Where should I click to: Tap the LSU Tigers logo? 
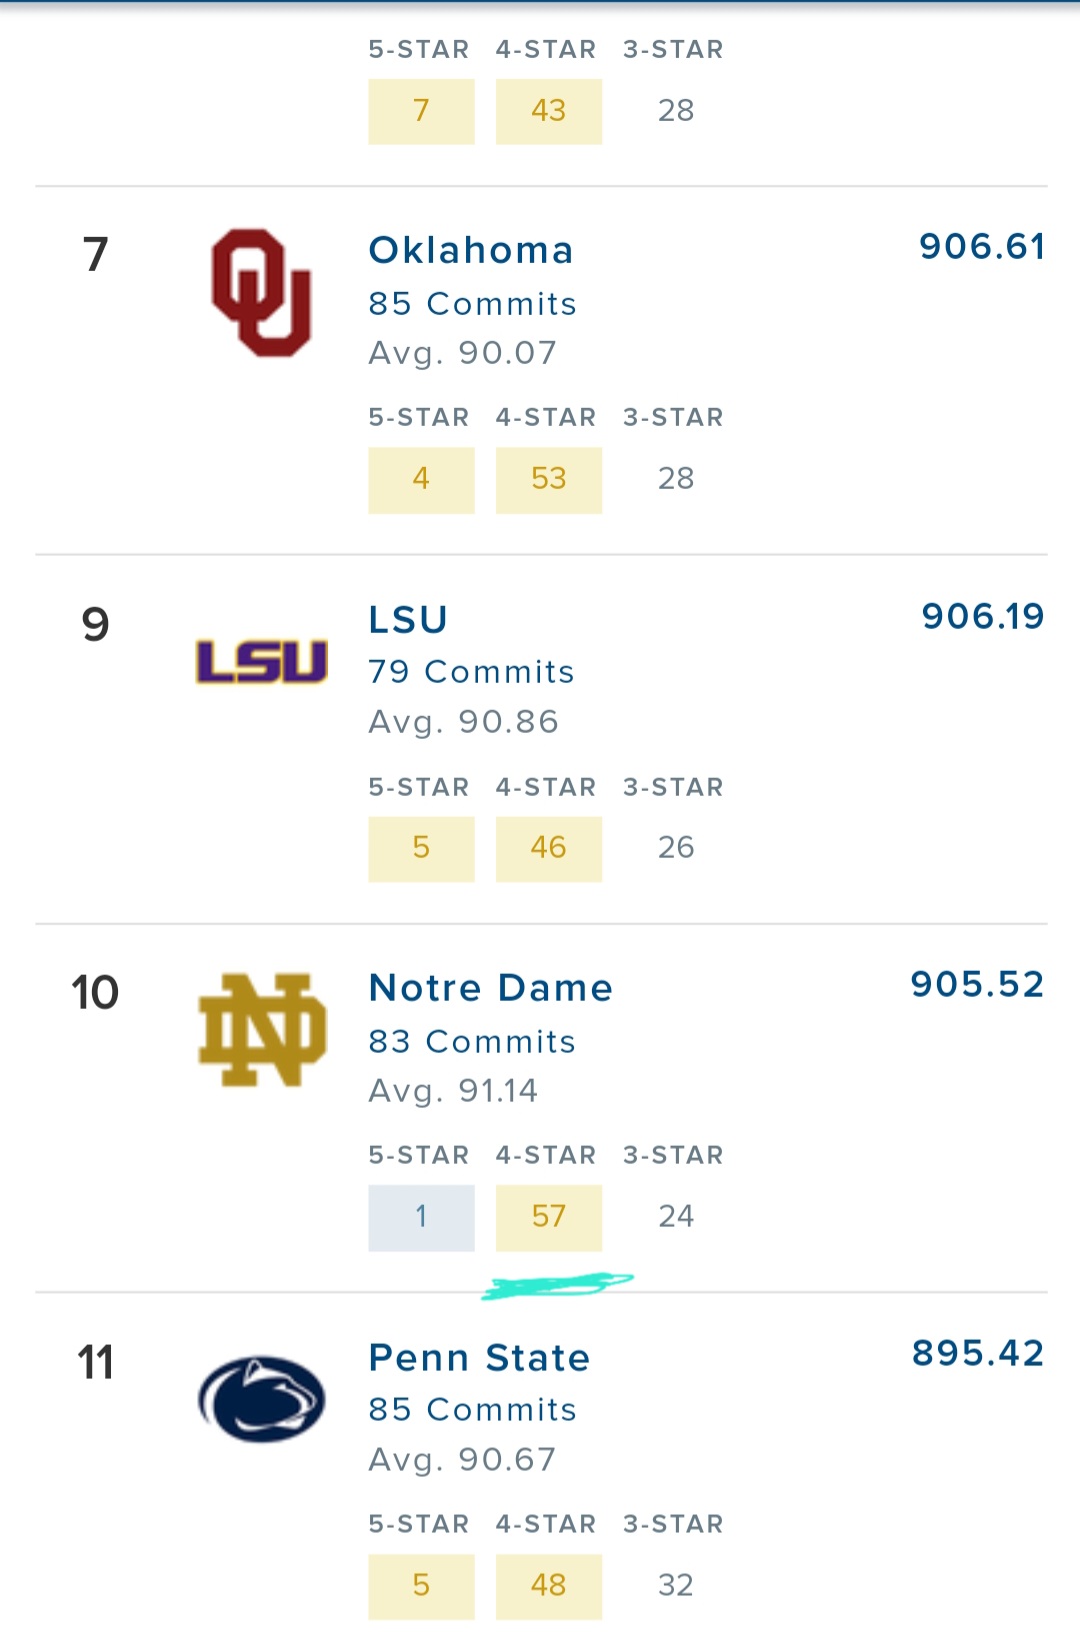click(261, 662)
